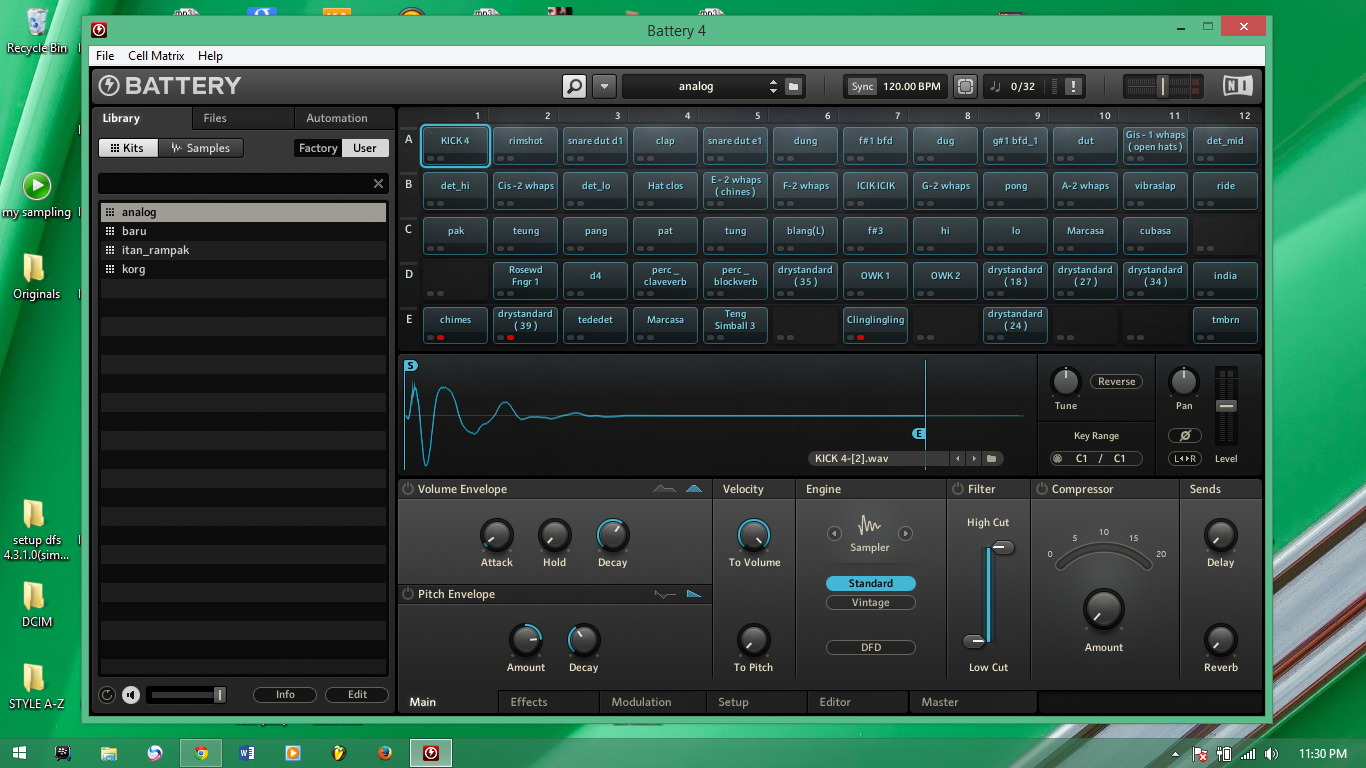Open sample folder icon beside KICK 4-[2].wav

991,459
